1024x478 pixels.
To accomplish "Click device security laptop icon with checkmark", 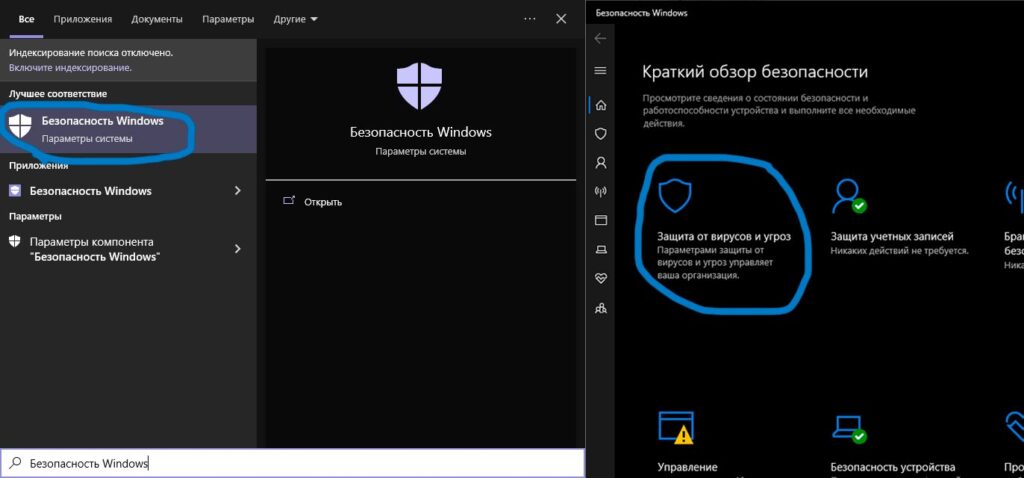I will (849, 428).
